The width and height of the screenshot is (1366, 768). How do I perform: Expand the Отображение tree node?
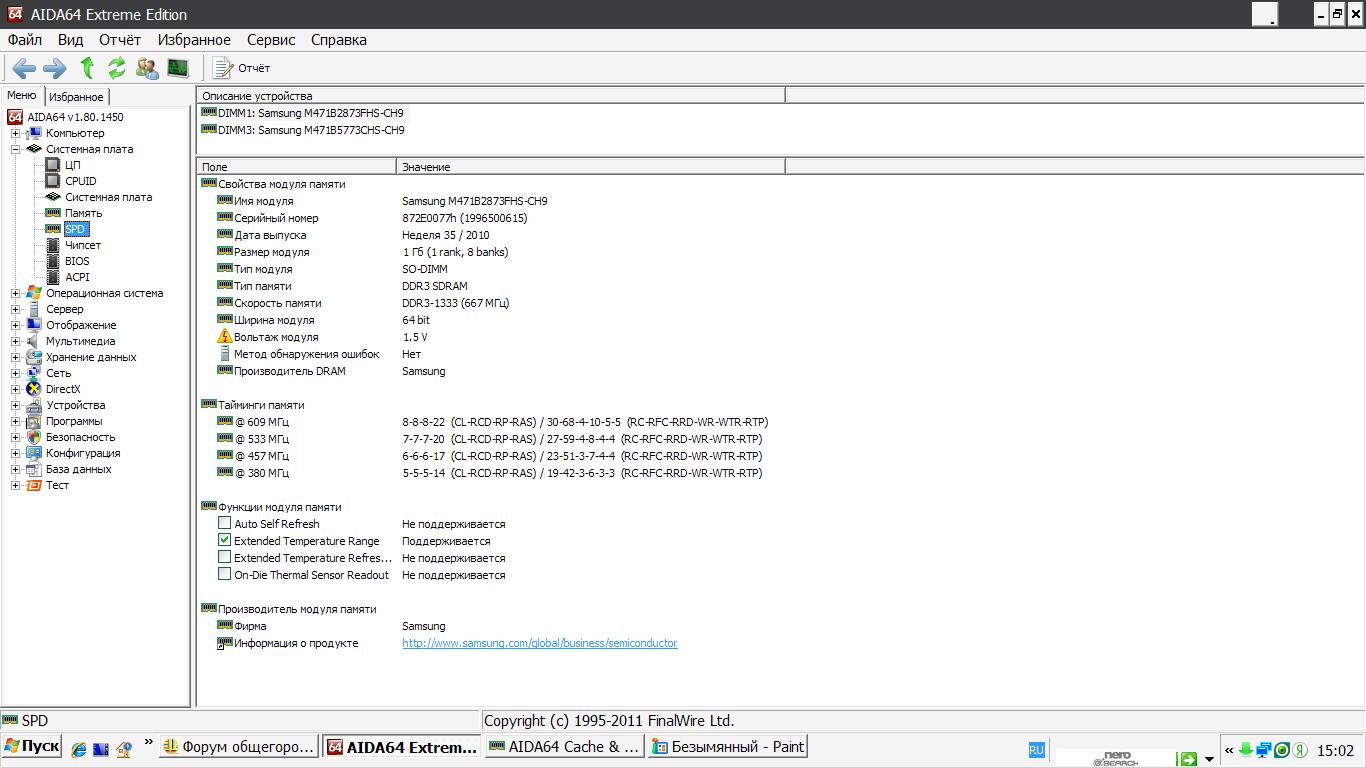15,325
